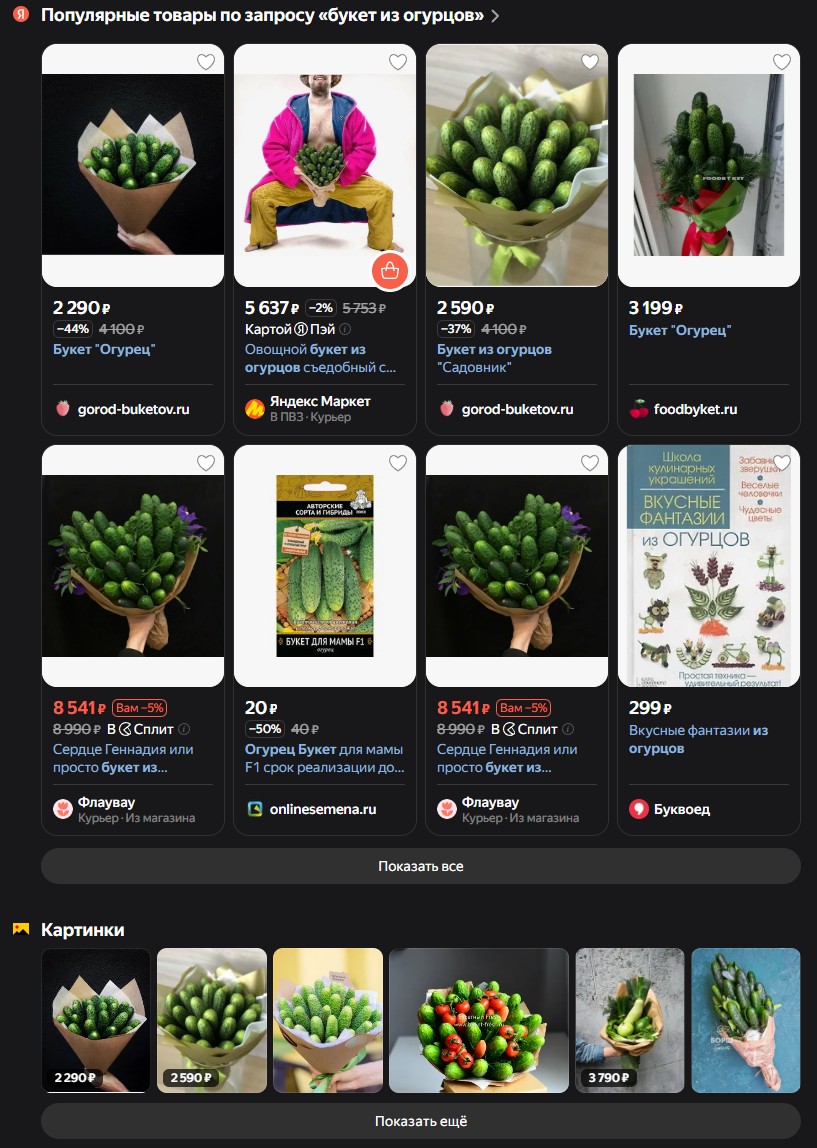Open the Огурец Букет для мамы F1 link
The height and width of the screenshot is (1148, 817).
[324, 758]
